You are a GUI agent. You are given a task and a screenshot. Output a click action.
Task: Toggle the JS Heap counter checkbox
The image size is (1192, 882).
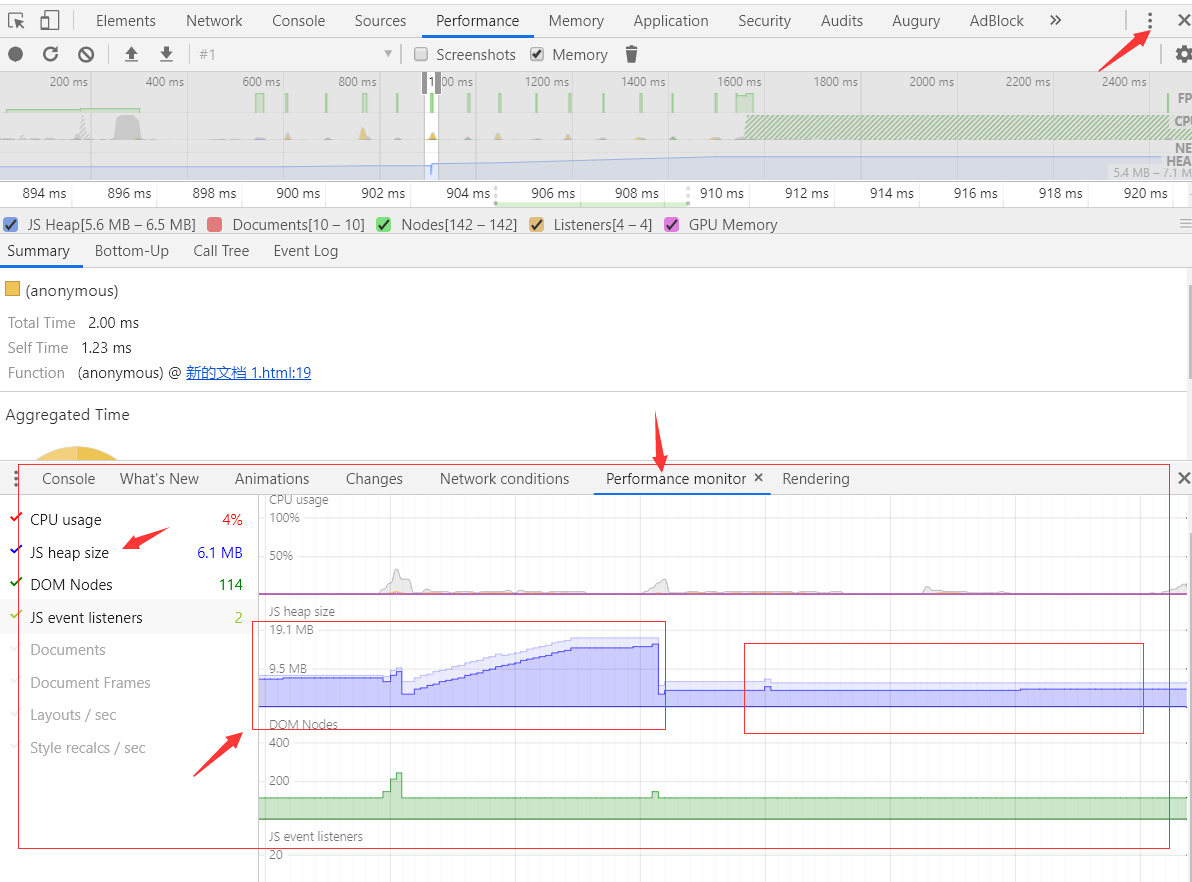[x=11, y=225]
